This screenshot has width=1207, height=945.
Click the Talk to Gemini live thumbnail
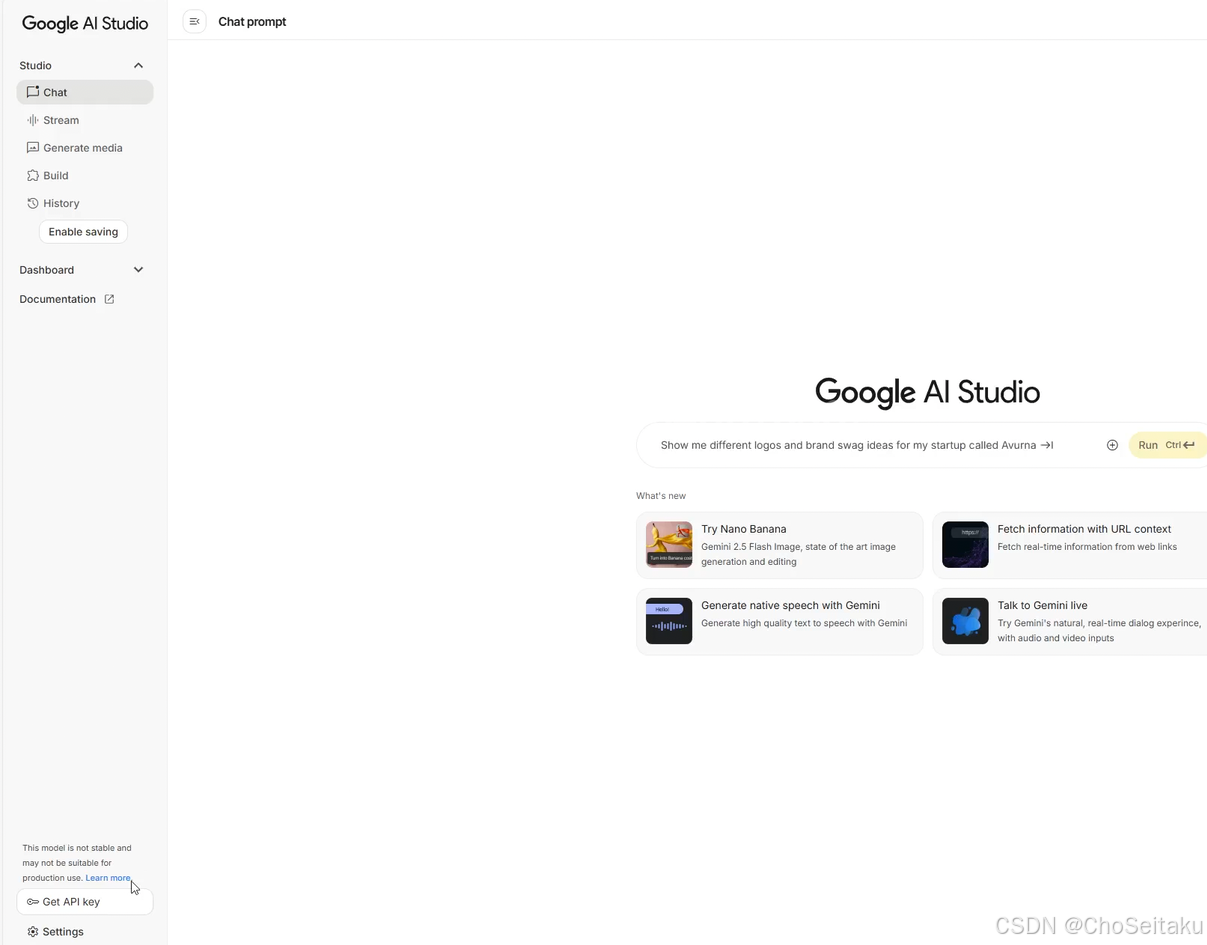(965, 621)
